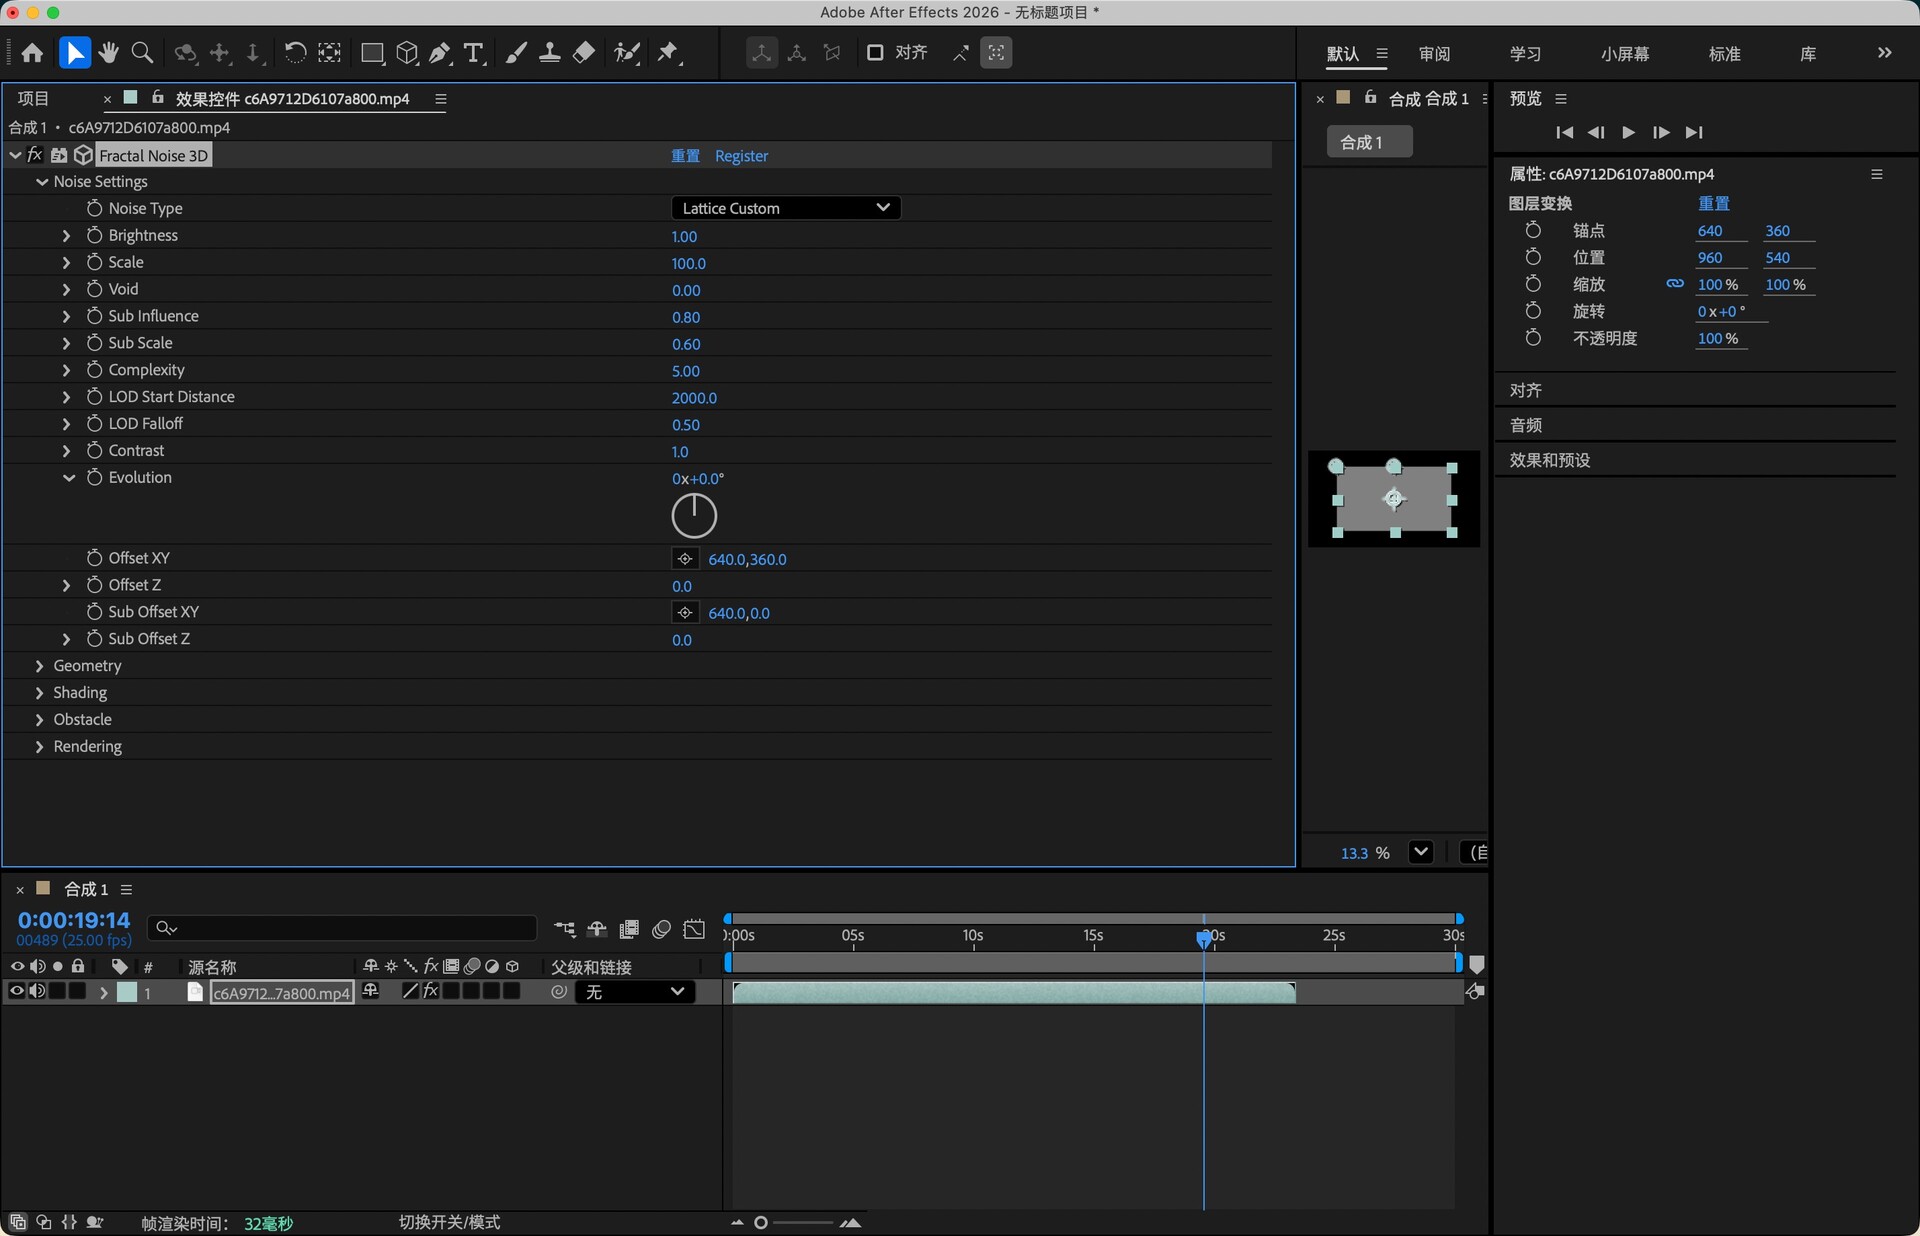
Task: Toggle motion blur enable in timeline header
Action: pos(661,929)
